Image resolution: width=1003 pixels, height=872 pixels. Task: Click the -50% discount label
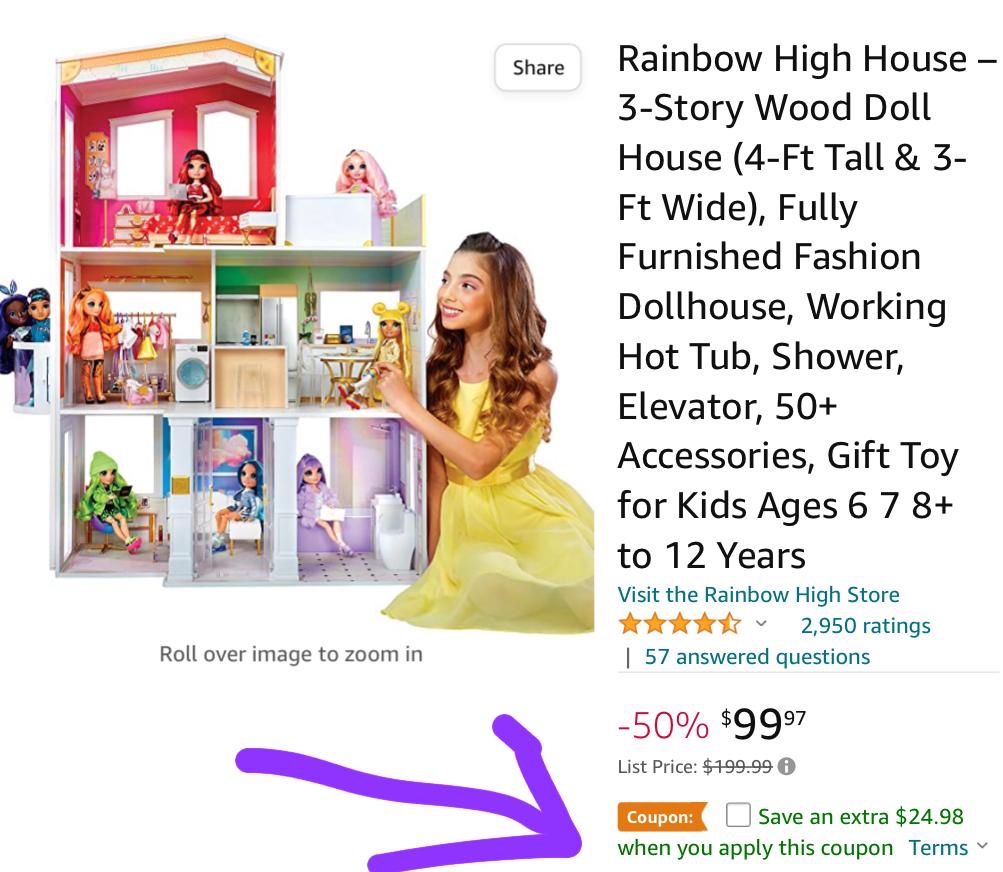pyautogui.click(x=663, y=725)
